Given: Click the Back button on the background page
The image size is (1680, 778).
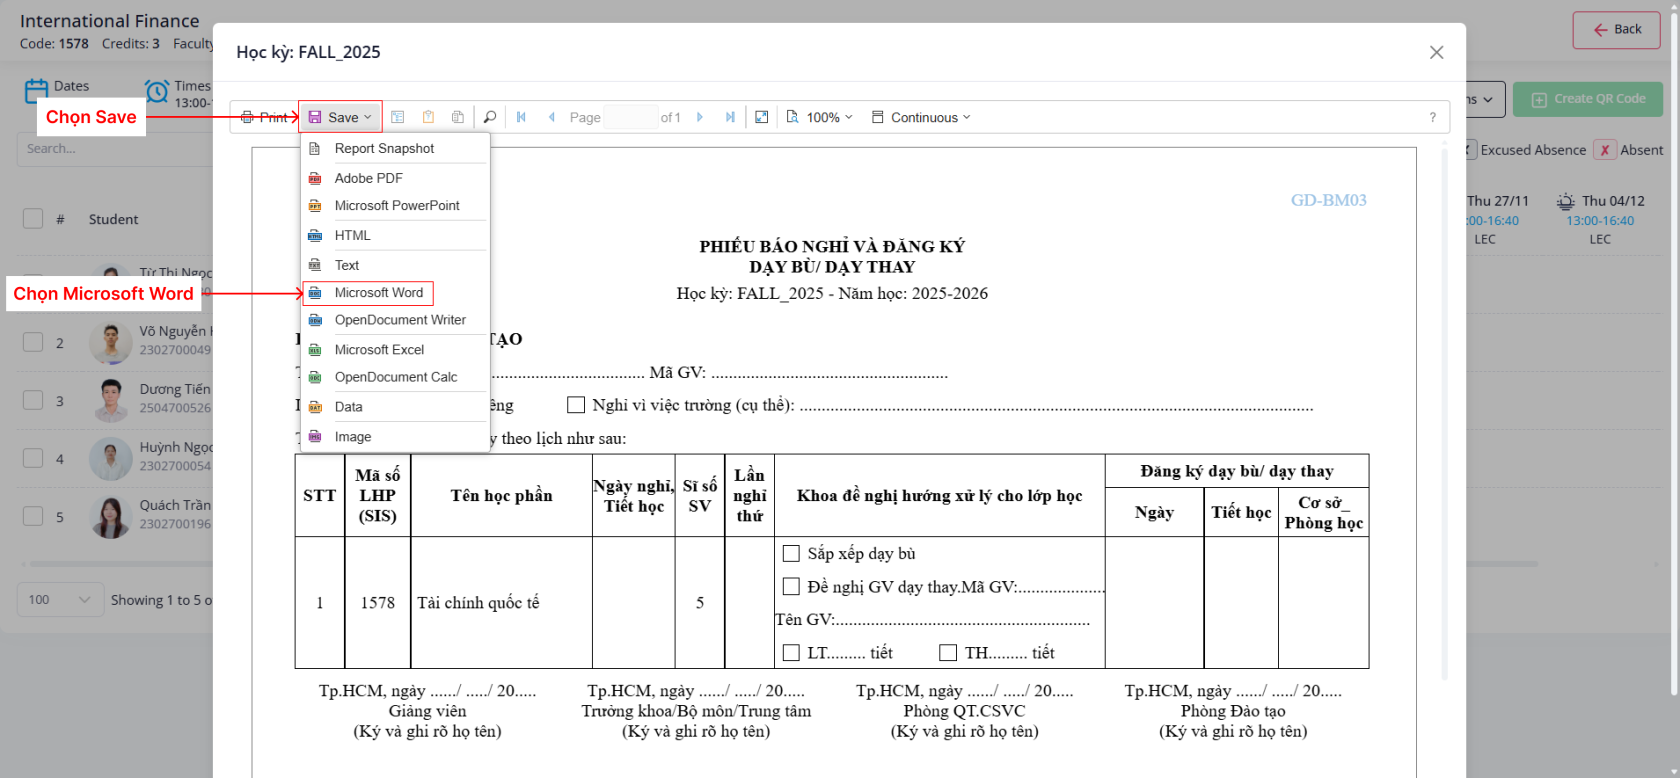Looking at the screenshot, I should (1616, 30).
